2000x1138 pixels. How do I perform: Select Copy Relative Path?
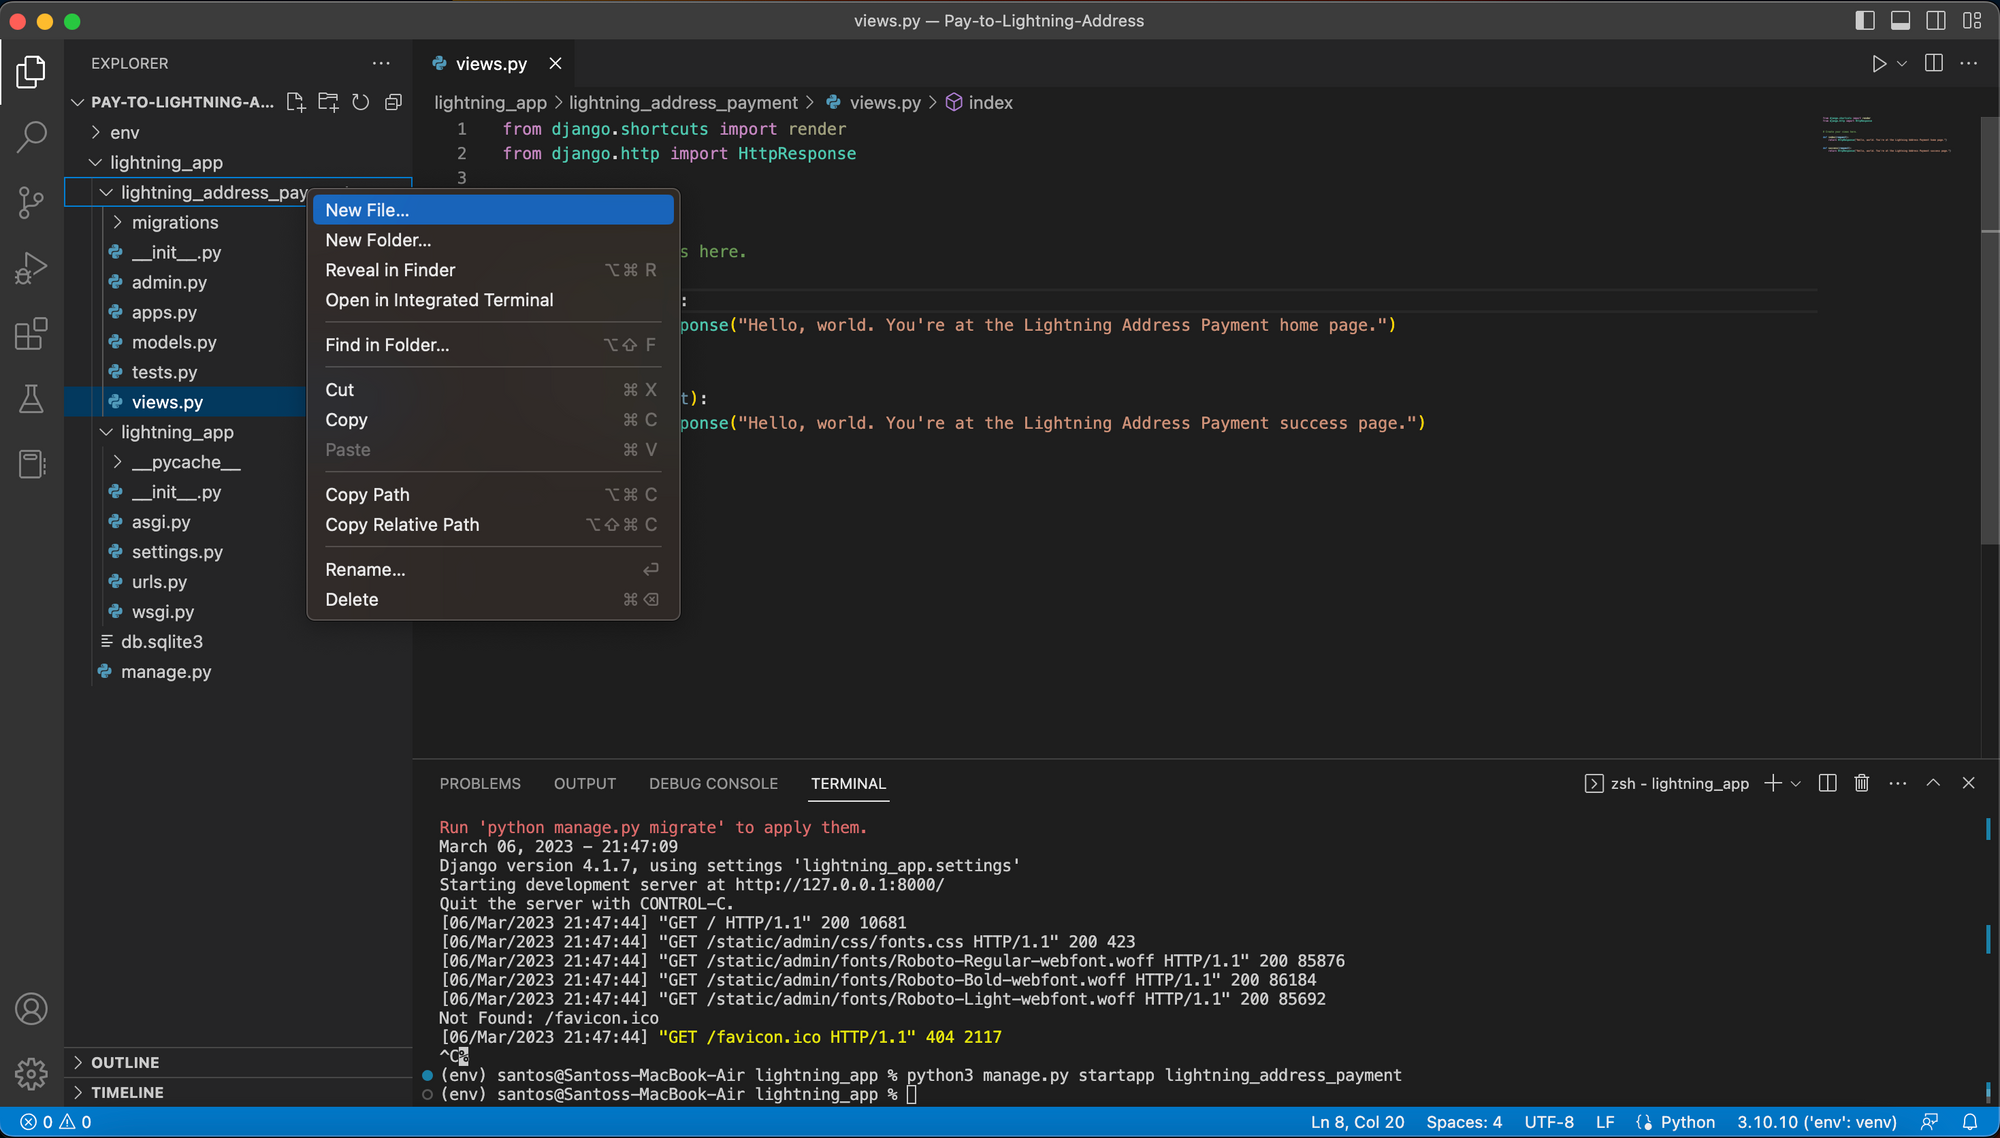(x=493, y=524)
